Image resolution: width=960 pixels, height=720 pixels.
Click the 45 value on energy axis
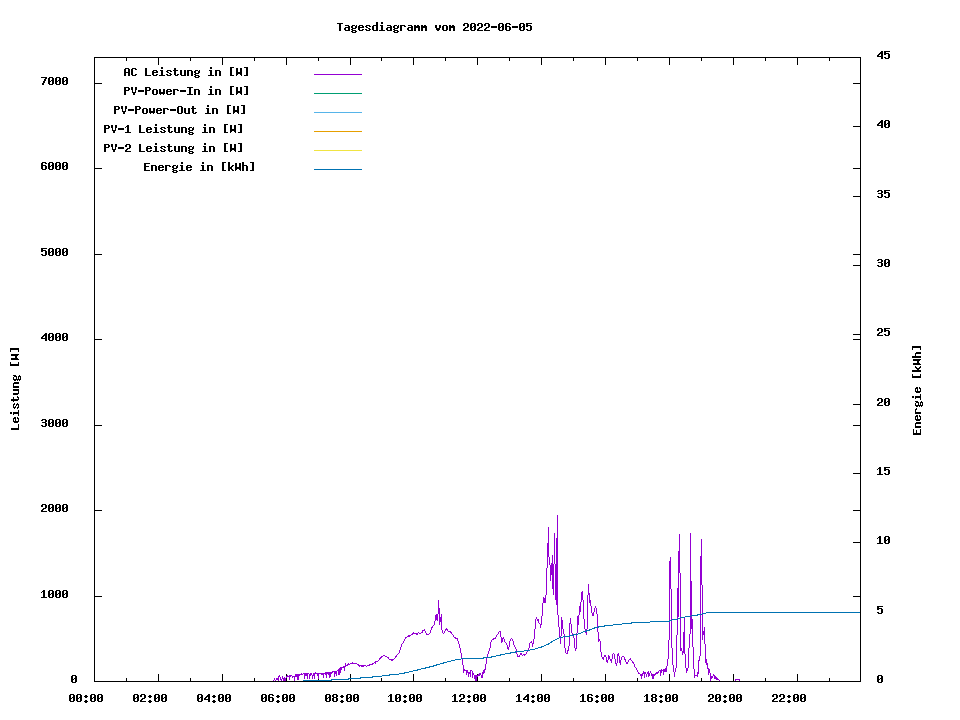pos(883,56)
